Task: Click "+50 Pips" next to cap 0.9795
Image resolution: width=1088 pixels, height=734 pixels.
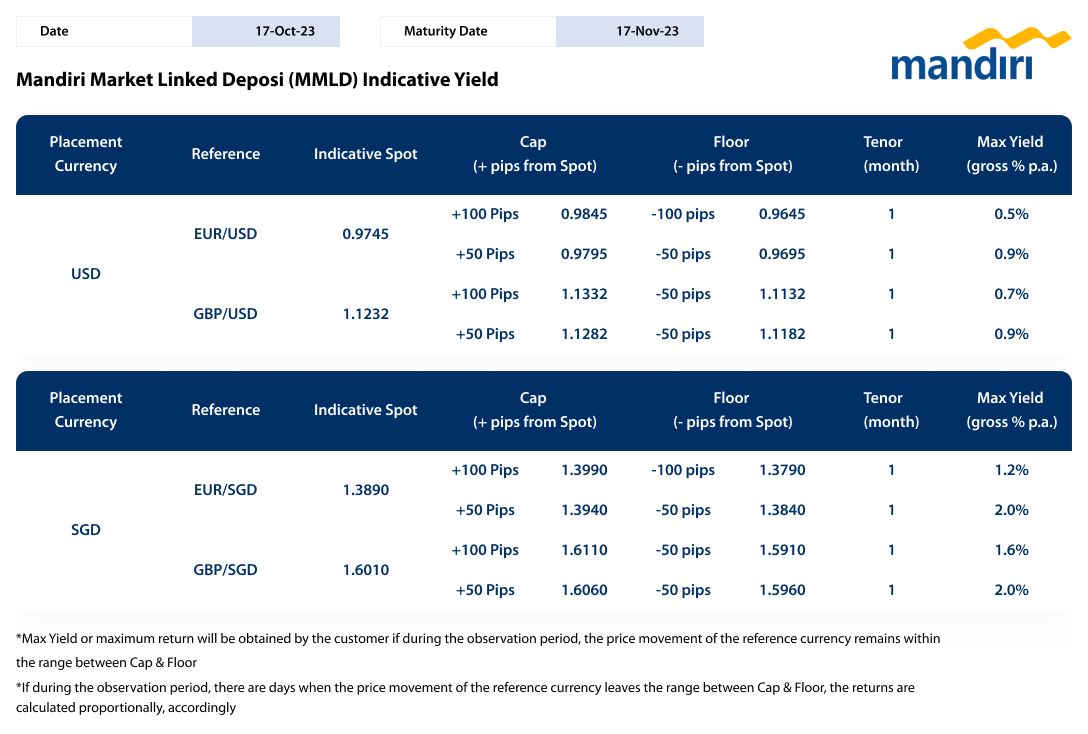Action: (485, 255)
